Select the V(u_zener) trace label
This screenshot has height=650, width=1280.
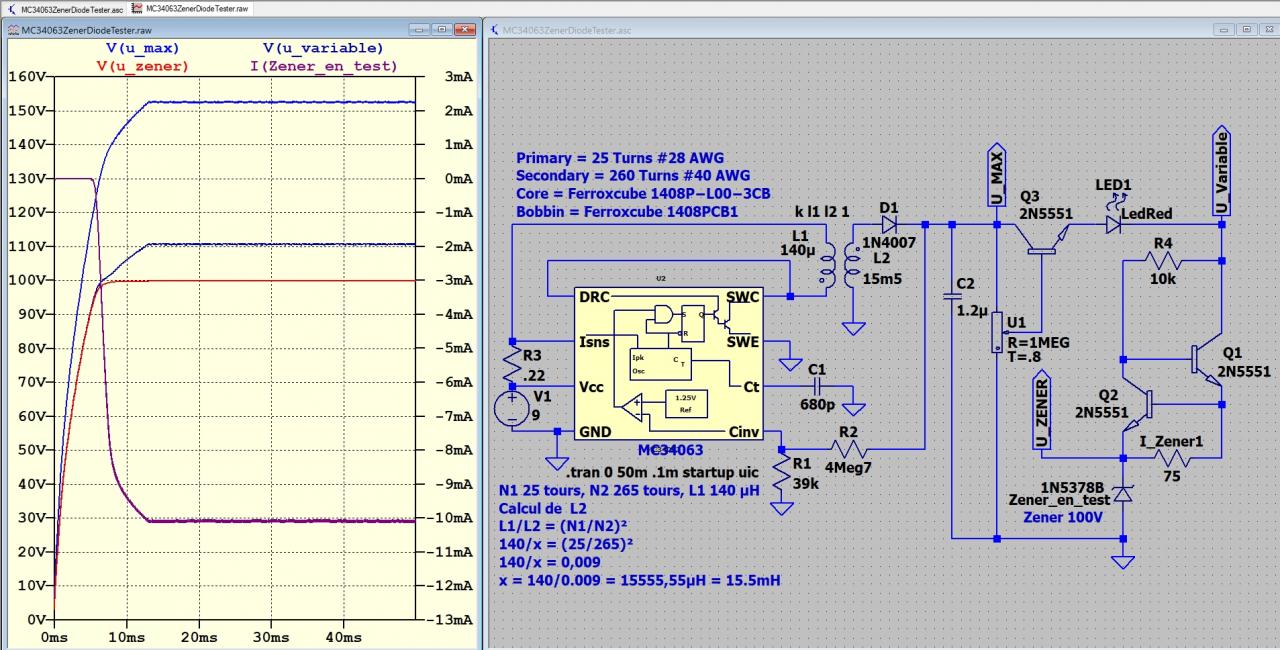[x=142, y=66]
